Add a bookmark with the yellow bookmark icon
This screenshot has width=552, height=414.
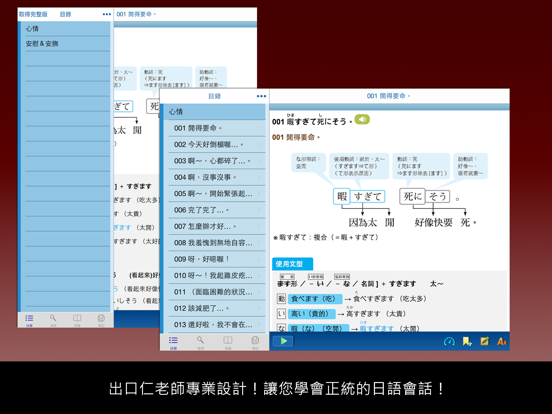467,341
